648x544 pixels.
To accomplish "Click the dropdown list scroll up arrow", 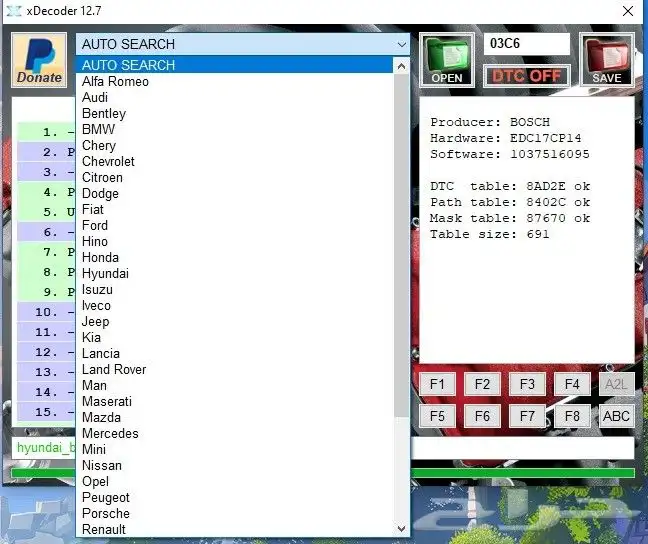I will tap(401, 66).
